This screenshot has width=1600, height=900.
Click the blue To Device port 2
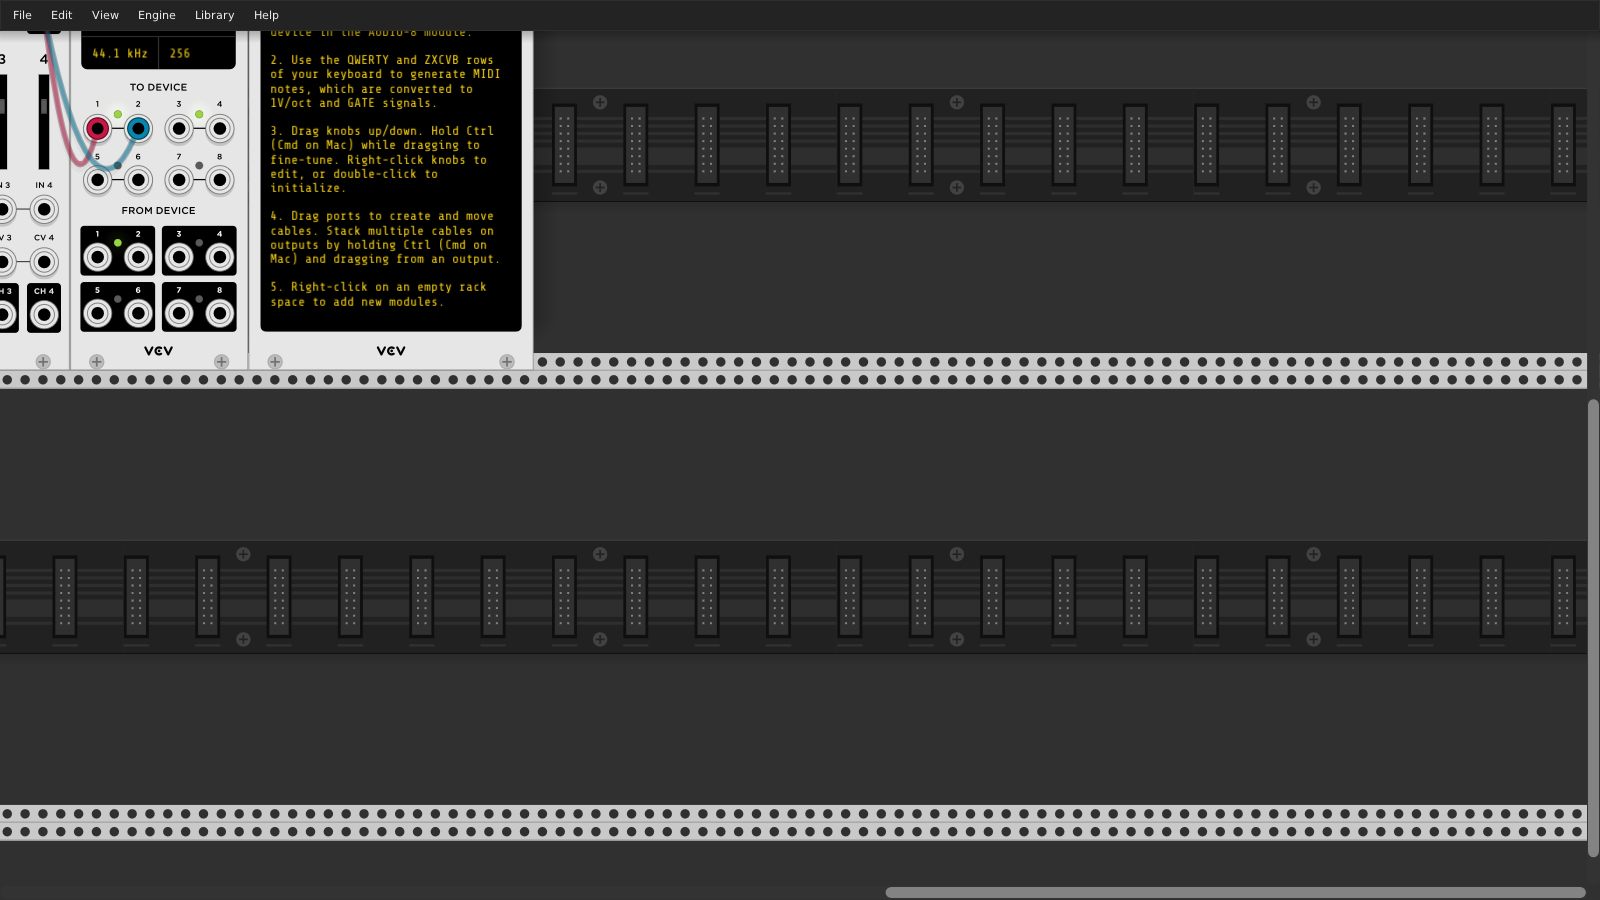[x=138, y=128]
